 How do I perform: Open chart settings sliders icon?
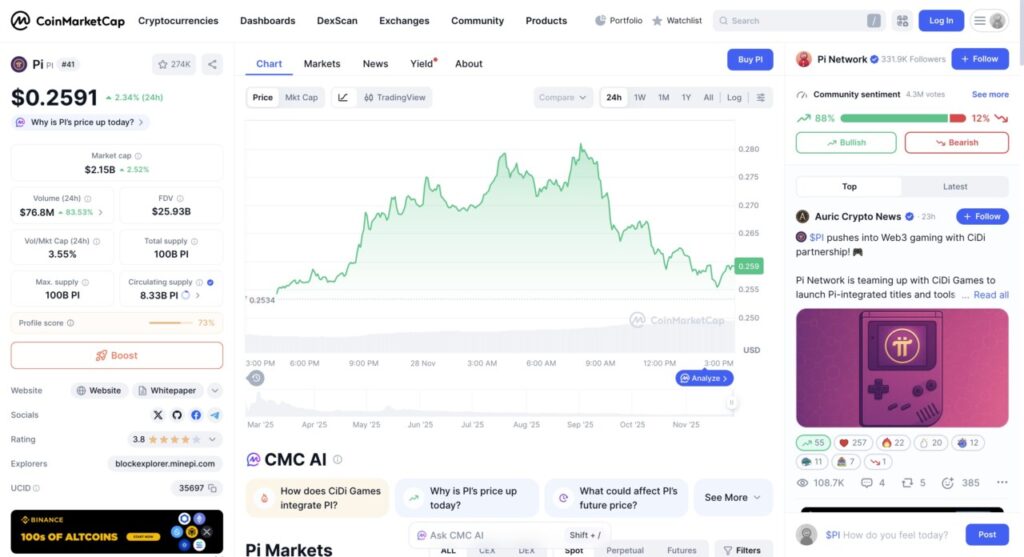click(761, 98)
